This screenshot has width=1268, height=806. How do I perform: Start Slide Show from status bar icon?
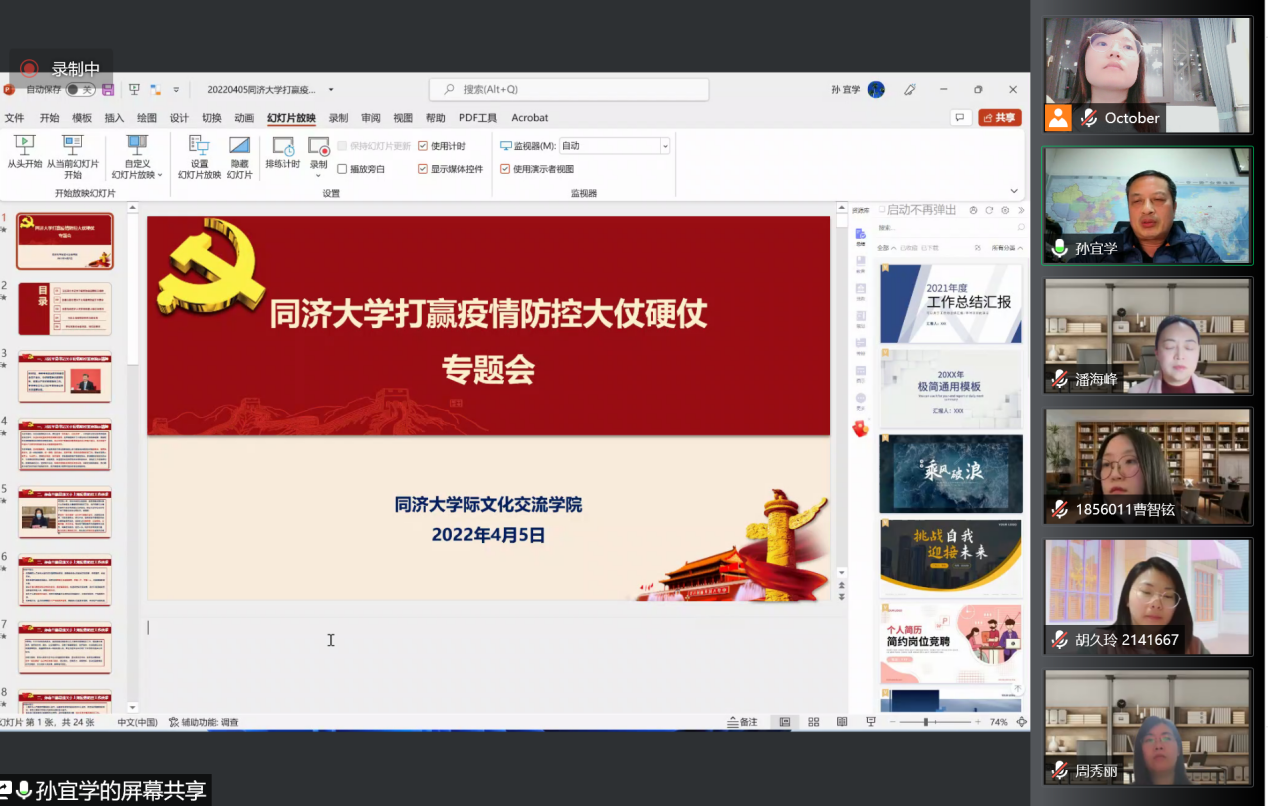tap(870, 722)
